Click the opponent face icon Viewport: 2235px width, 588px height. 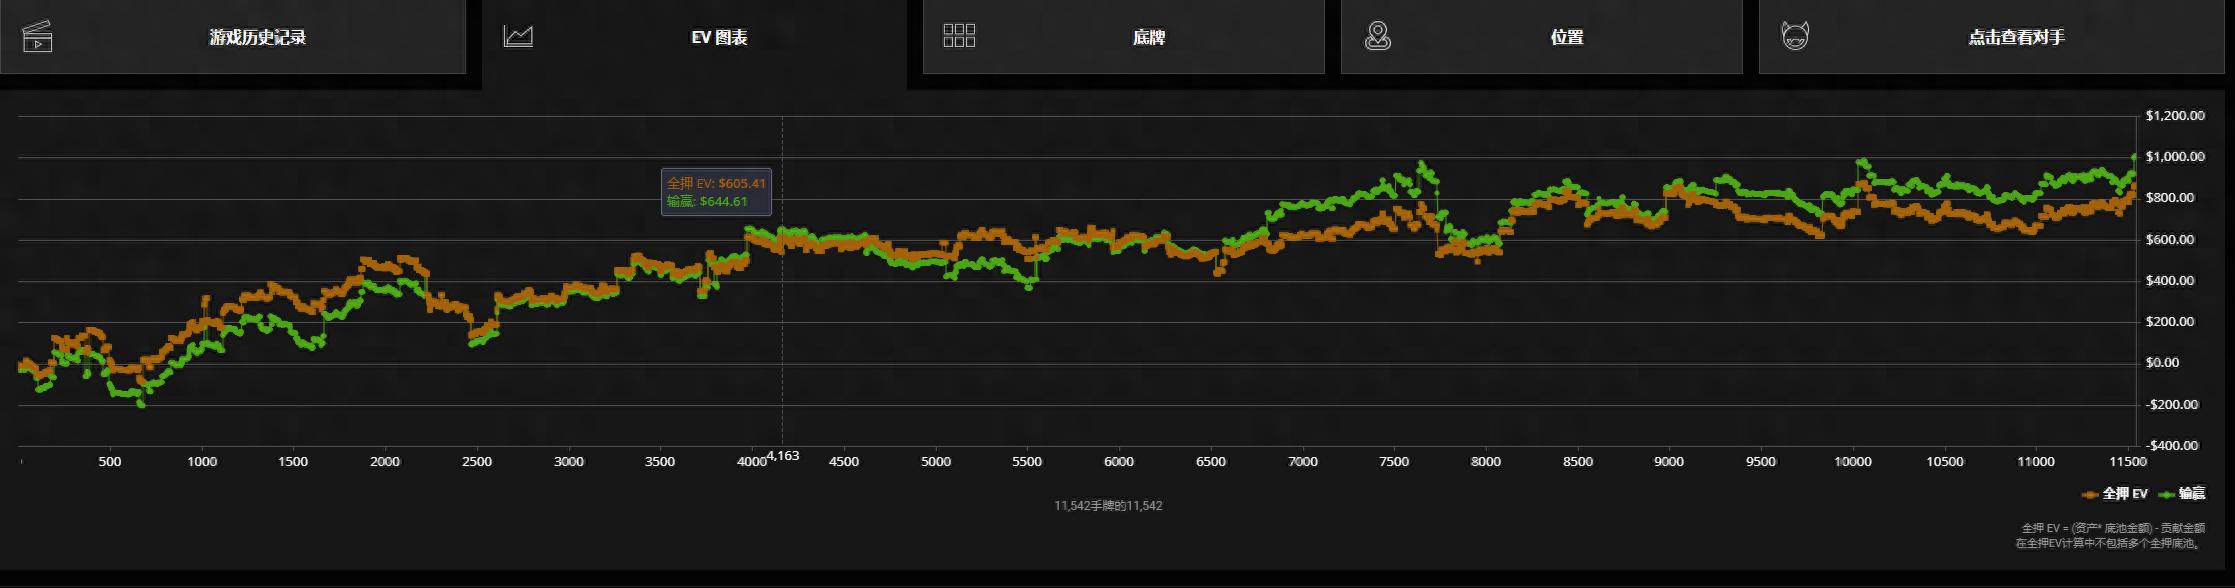[1795, 37]
